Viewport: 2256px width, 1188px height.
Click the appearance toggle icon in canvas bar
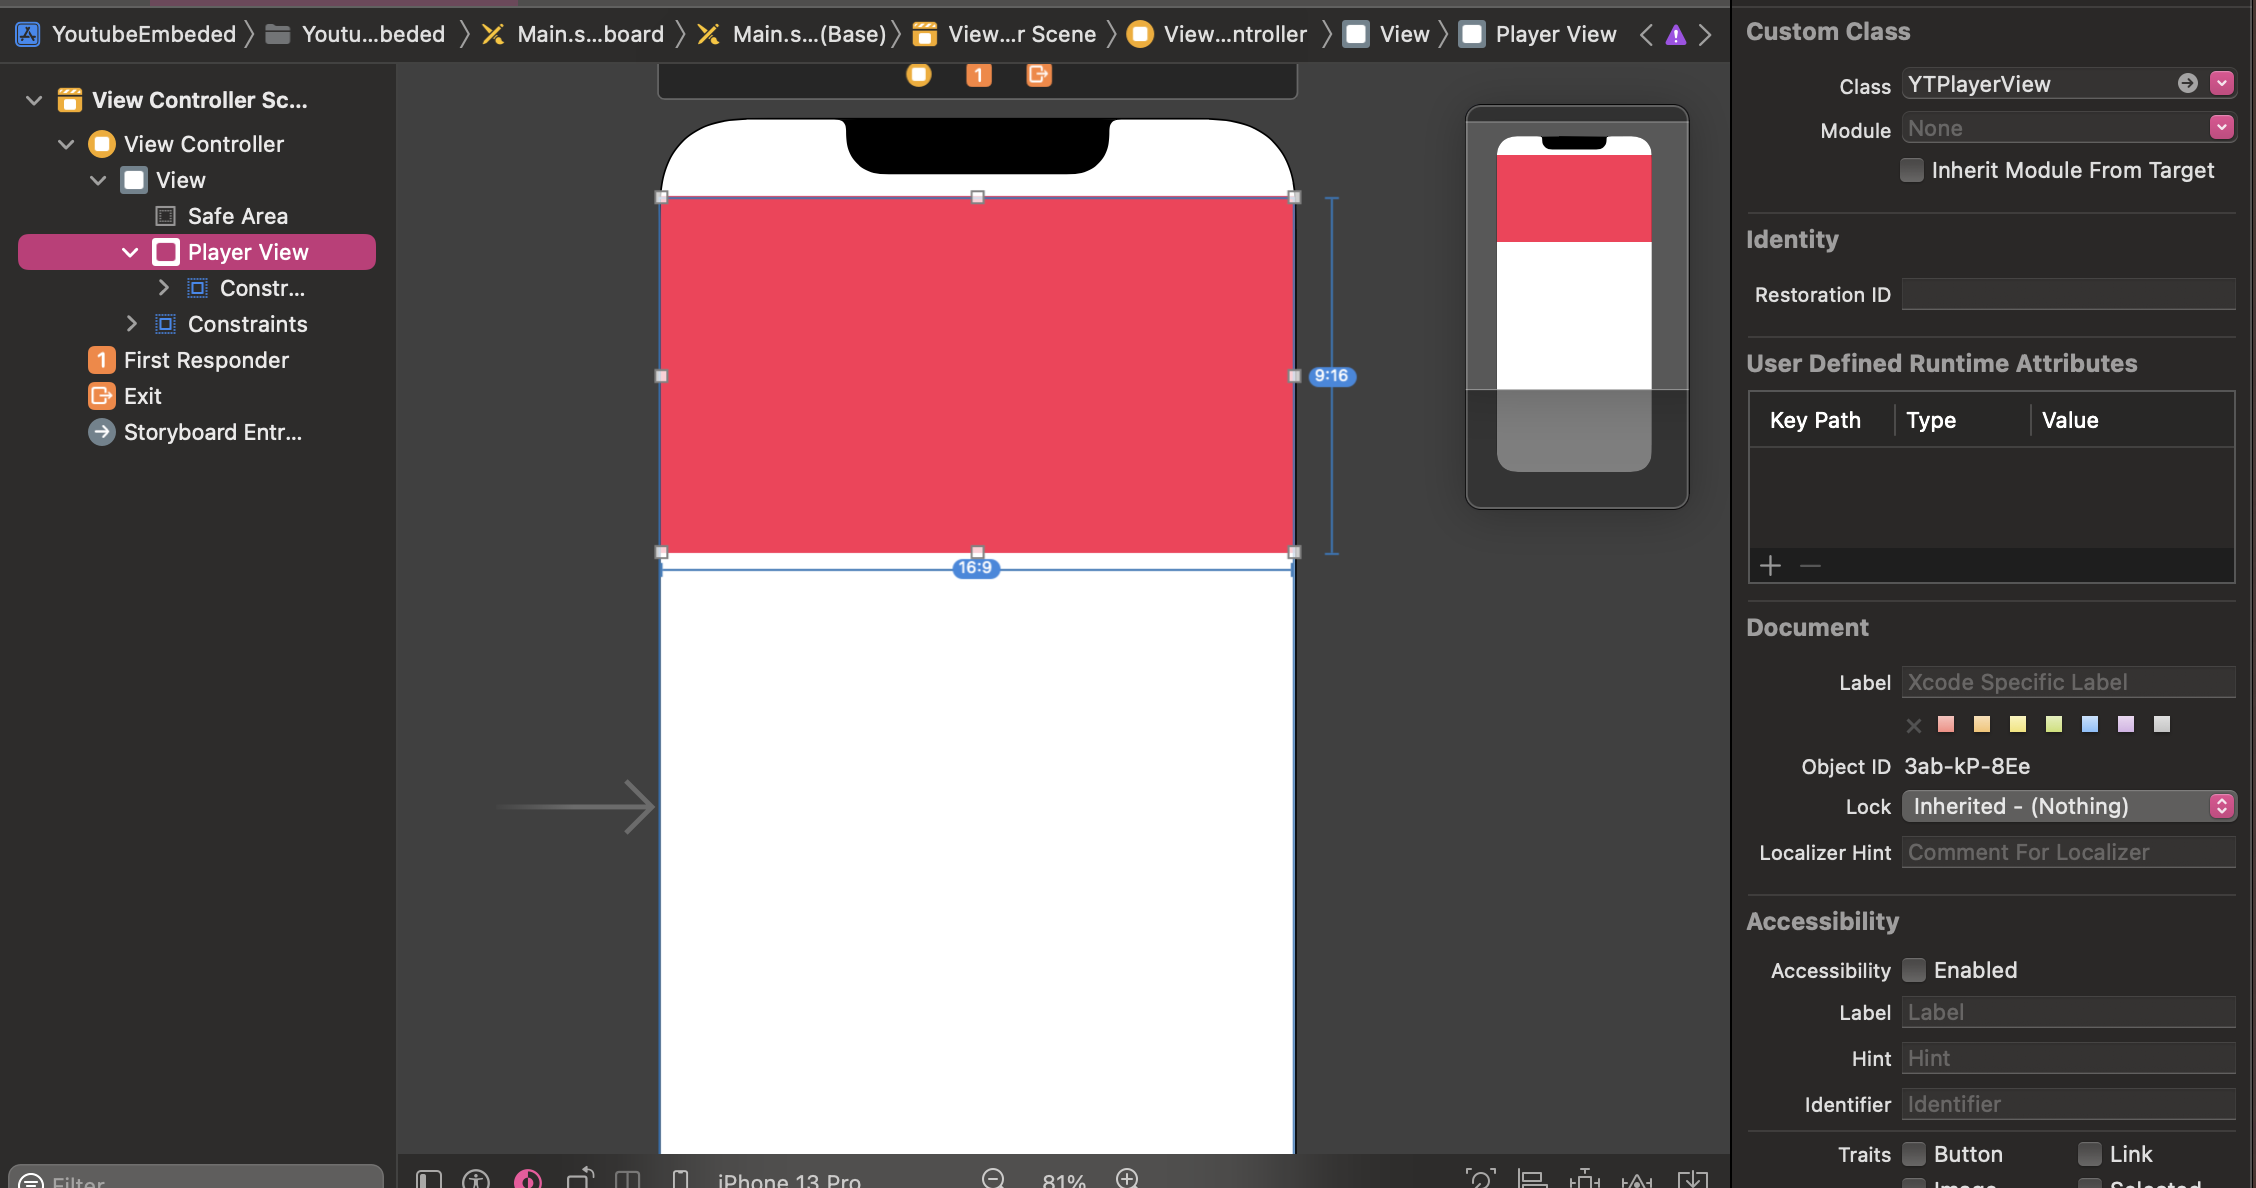[x=527, y=1180]
